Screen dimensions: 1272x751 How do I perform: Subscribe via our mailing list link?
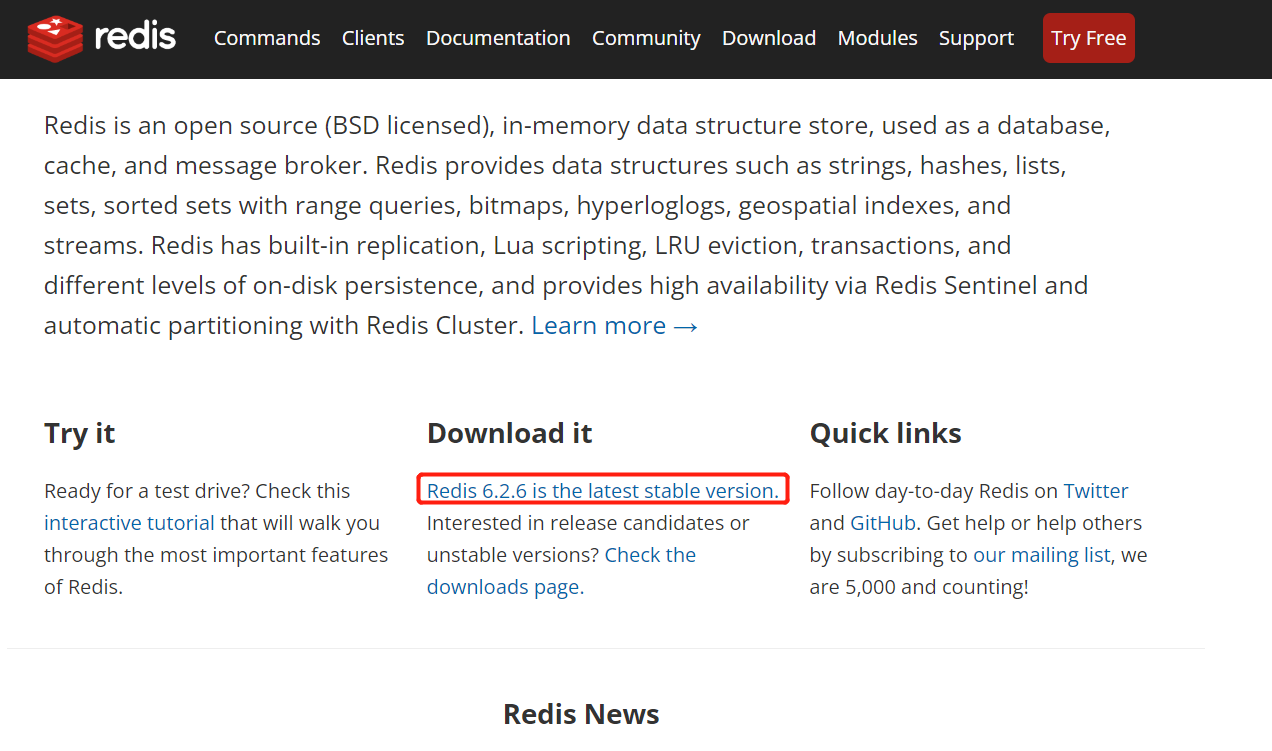pos(1041,555)
